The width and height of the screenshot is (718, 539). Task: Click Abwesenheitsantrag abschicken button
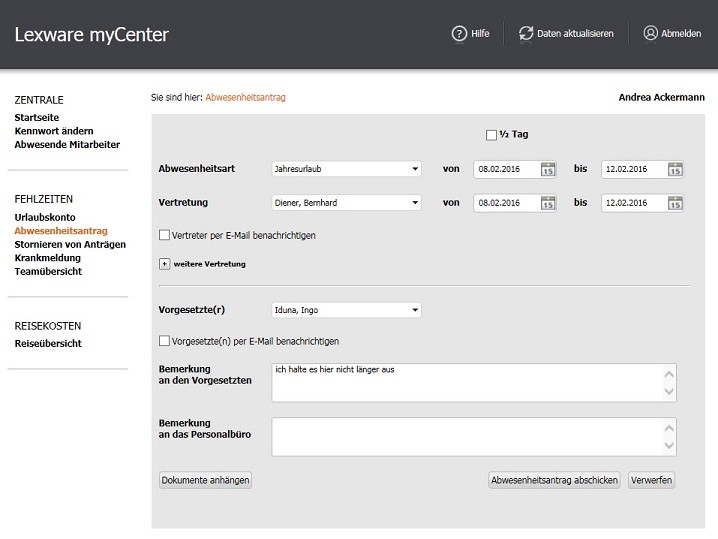point(554,480)
